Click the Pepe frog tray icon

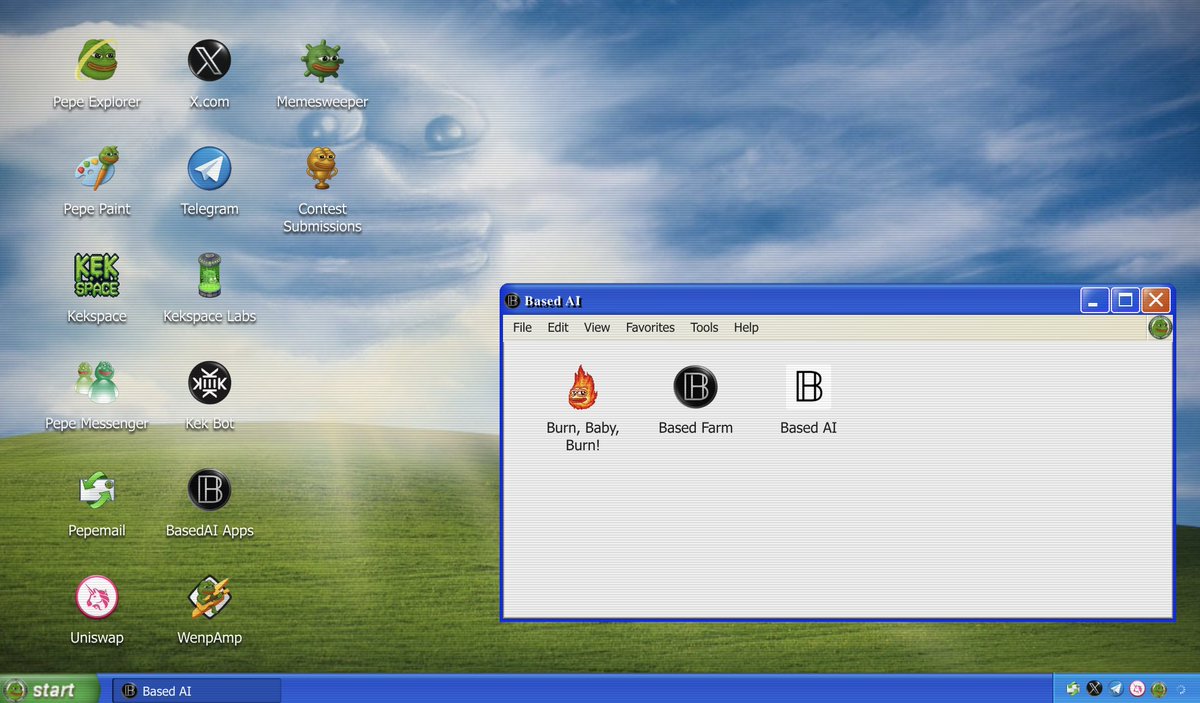click(1159, 689)
